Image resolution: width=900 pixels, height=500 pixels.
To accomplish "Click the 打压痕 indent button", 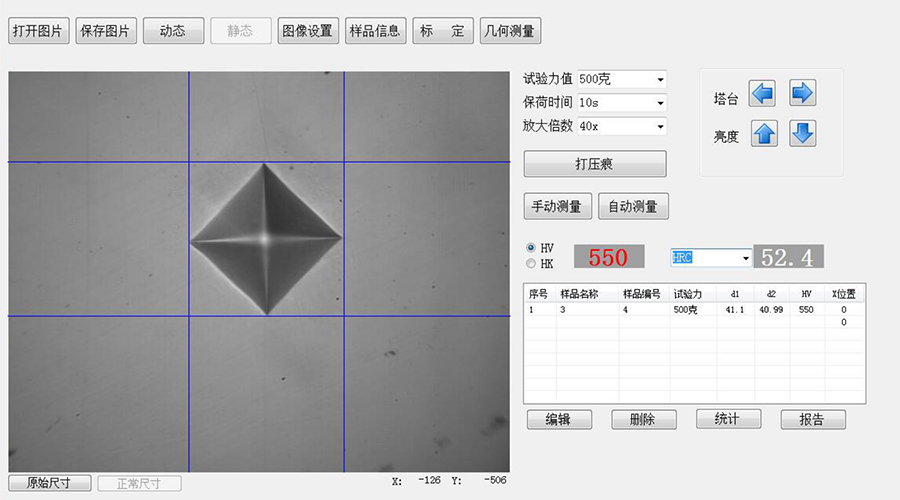I will pos(595,164).
